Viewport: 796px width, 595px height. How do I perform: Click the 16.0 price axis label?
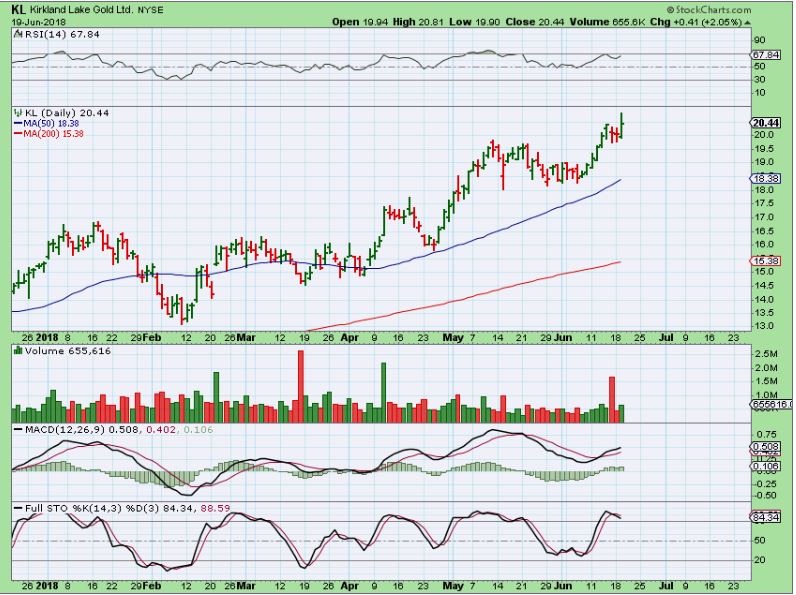(x=764, y=244)
